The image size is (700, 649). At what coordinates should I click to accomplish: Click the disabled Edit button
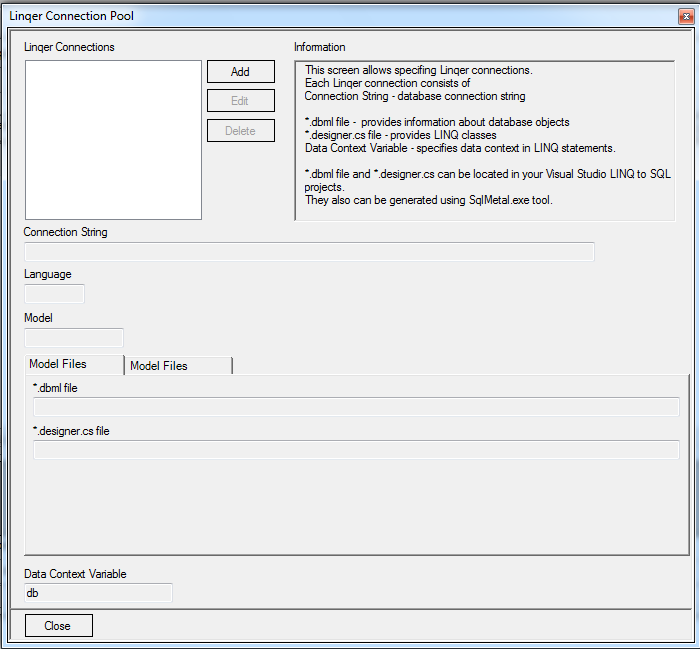(241, 101)
